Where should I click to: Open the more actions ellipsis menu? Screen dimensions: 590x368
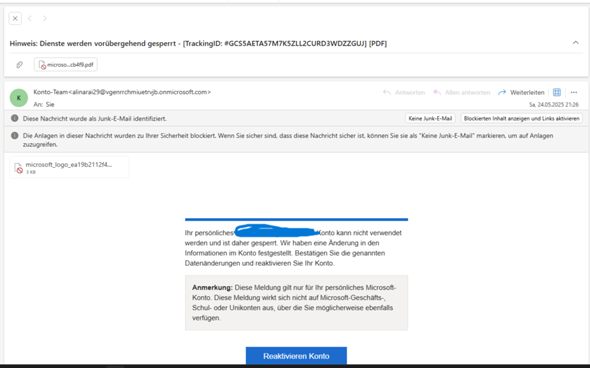[574, 92]
